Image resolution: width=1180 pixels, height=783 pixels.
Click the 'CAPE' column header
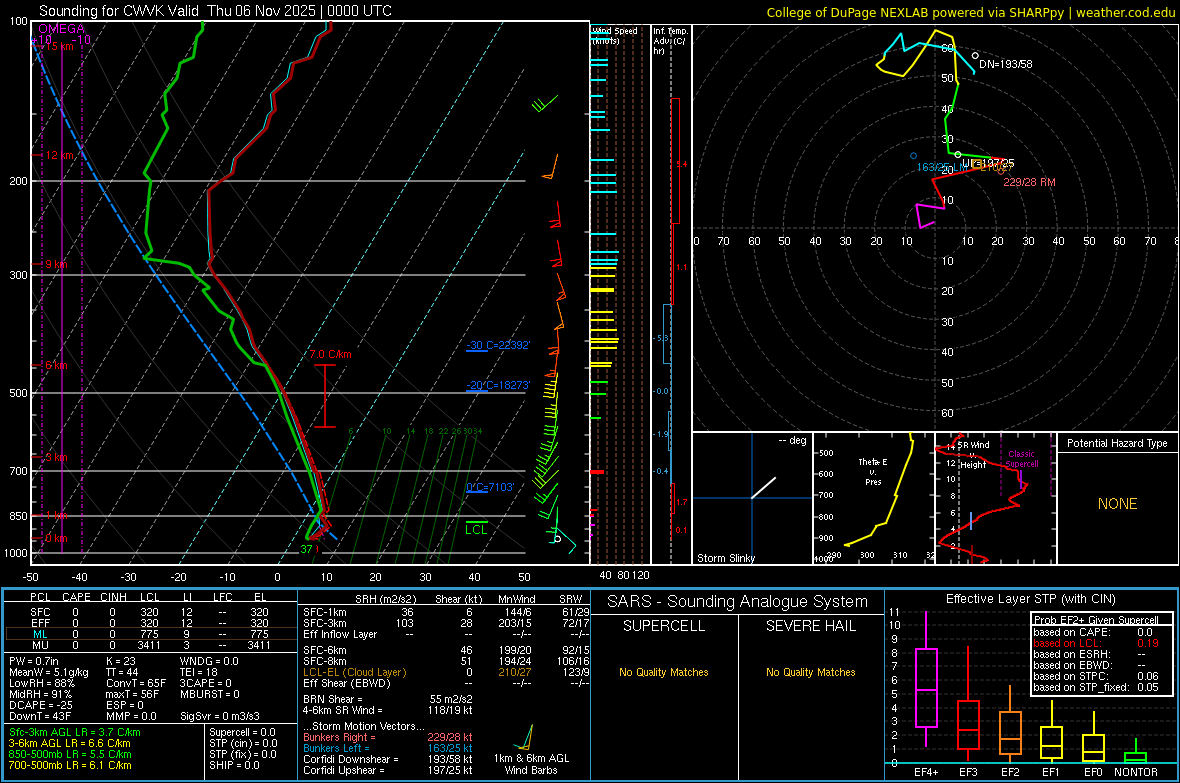76,597
